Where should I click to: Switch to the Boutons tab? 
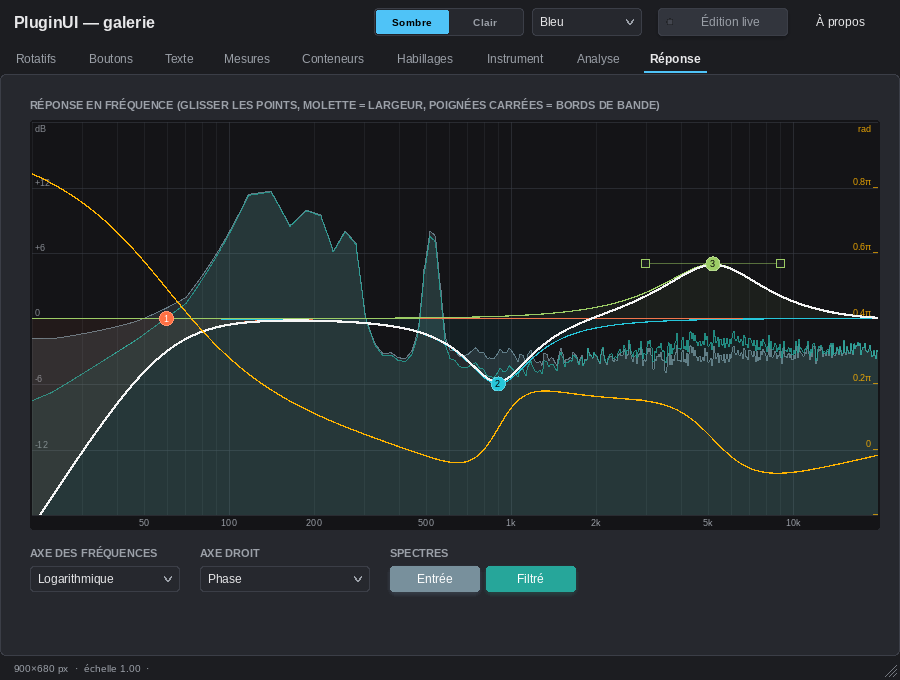pyautogui.click(x=111, y=59)
